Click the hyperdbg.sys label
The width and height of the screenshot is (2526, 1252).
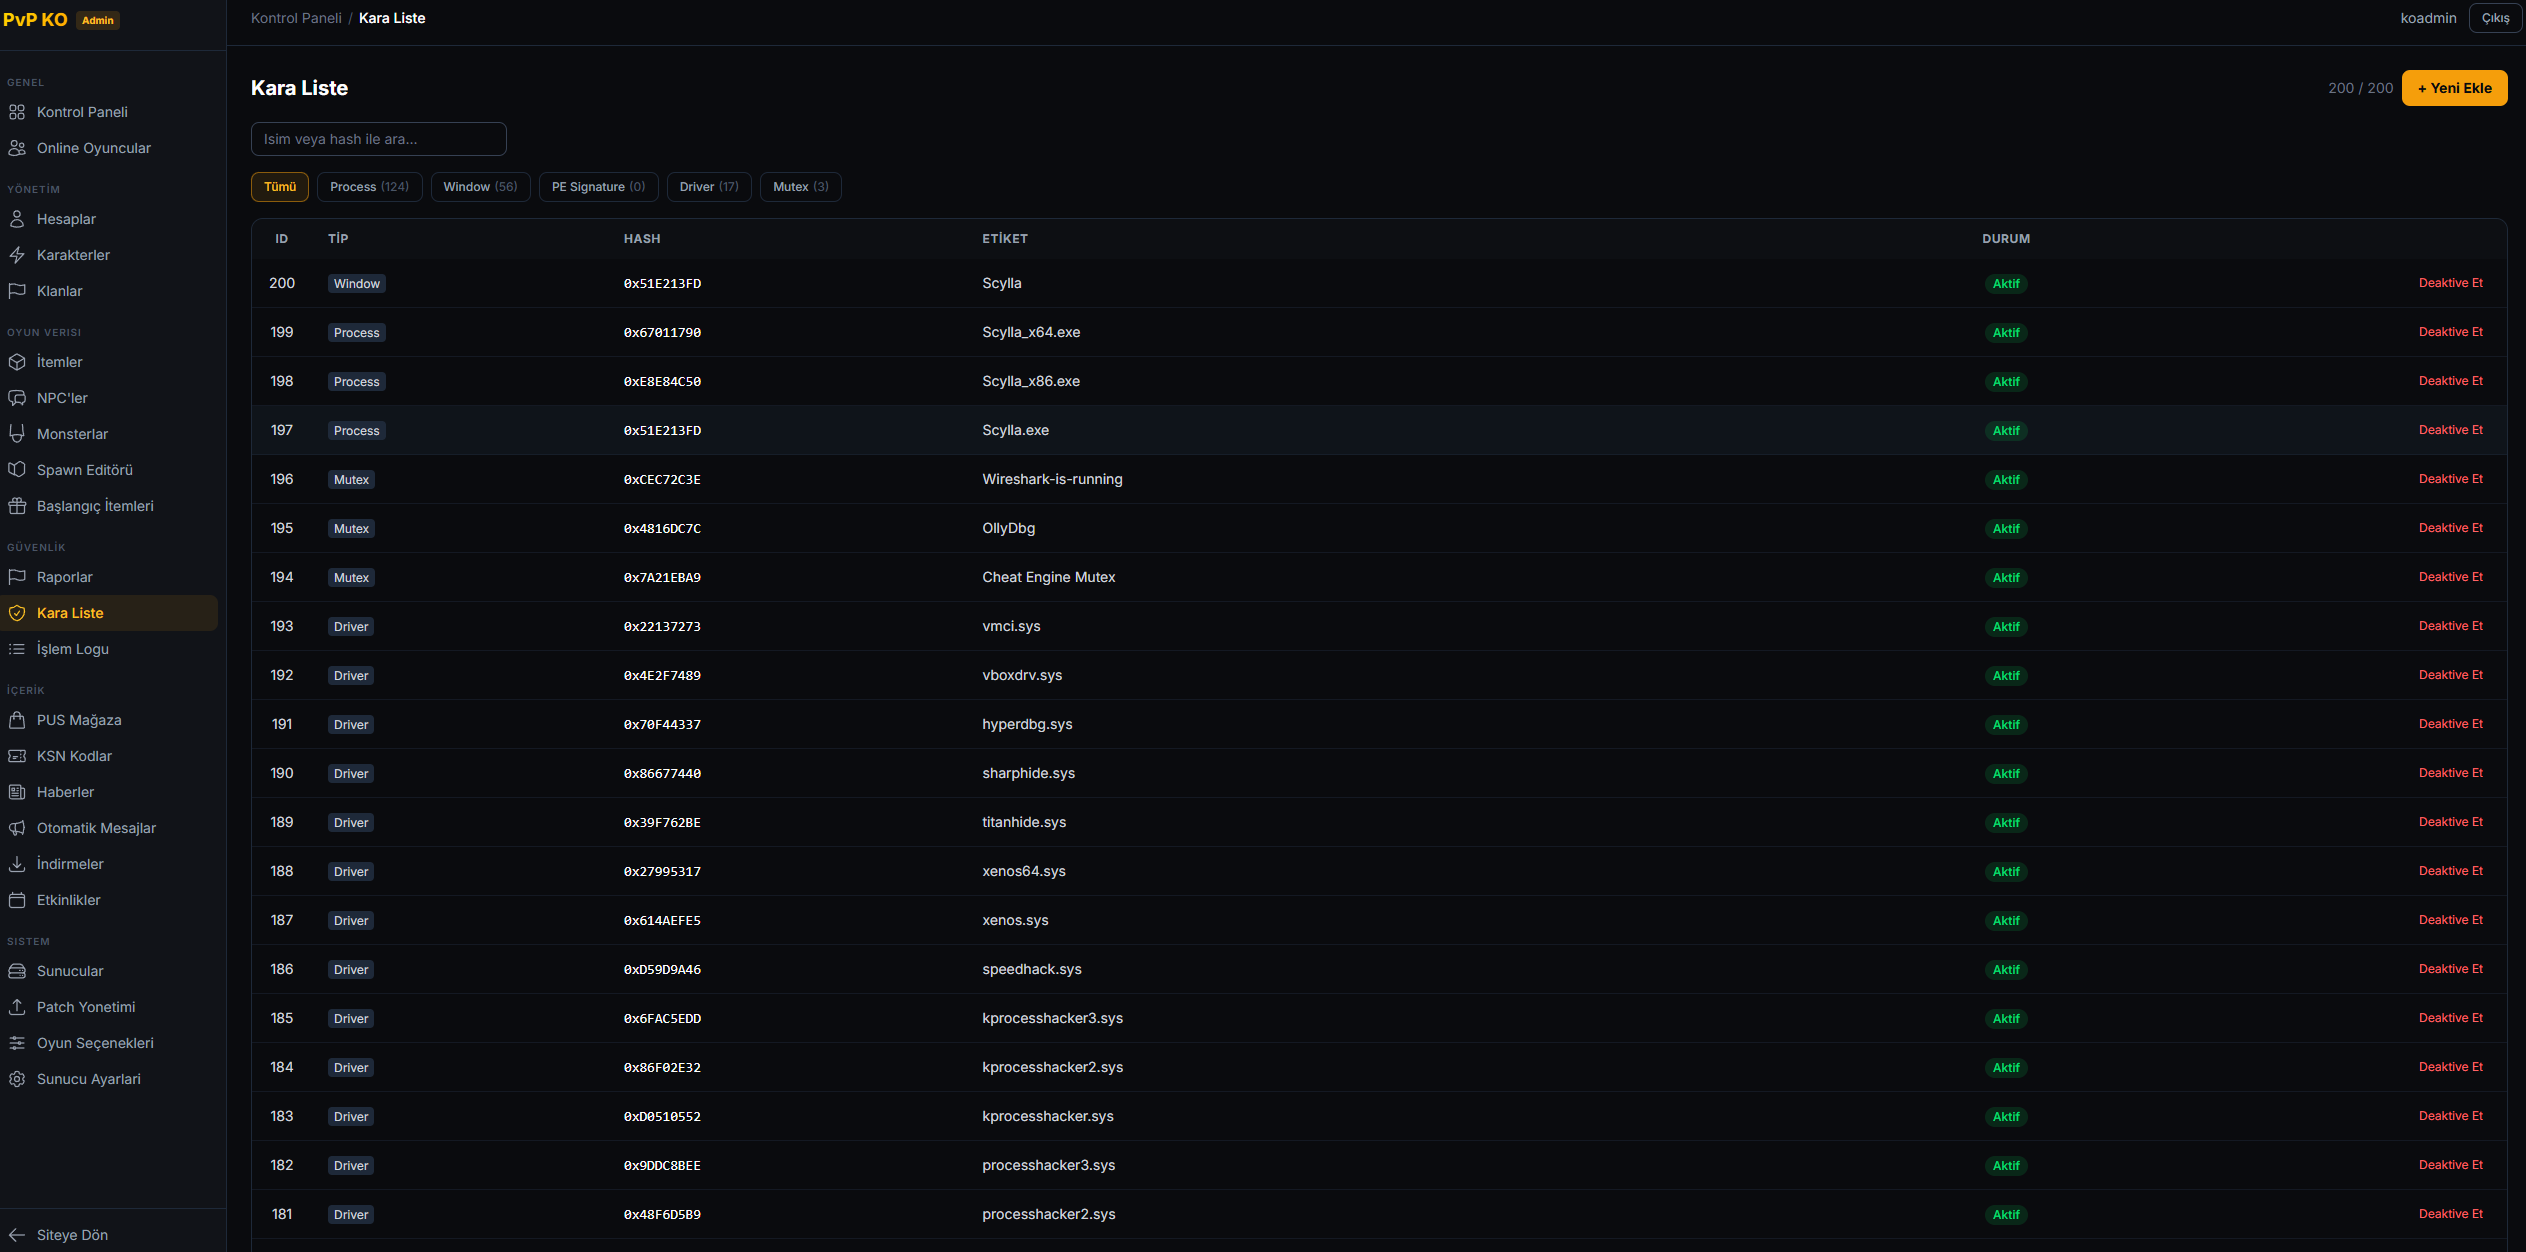[x=1027, y=724]
